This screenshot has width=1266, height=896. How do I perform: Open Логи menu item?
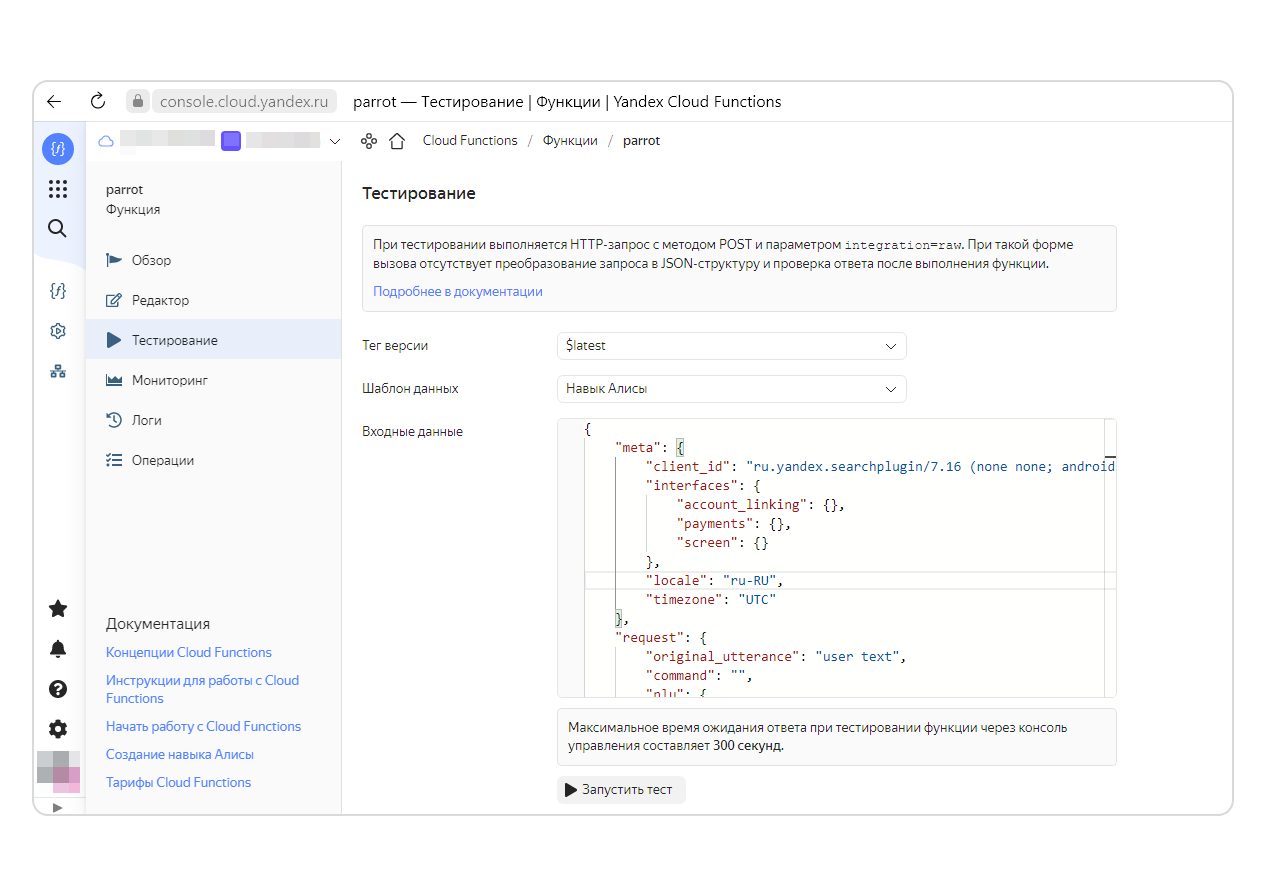[x=213, y=420]
